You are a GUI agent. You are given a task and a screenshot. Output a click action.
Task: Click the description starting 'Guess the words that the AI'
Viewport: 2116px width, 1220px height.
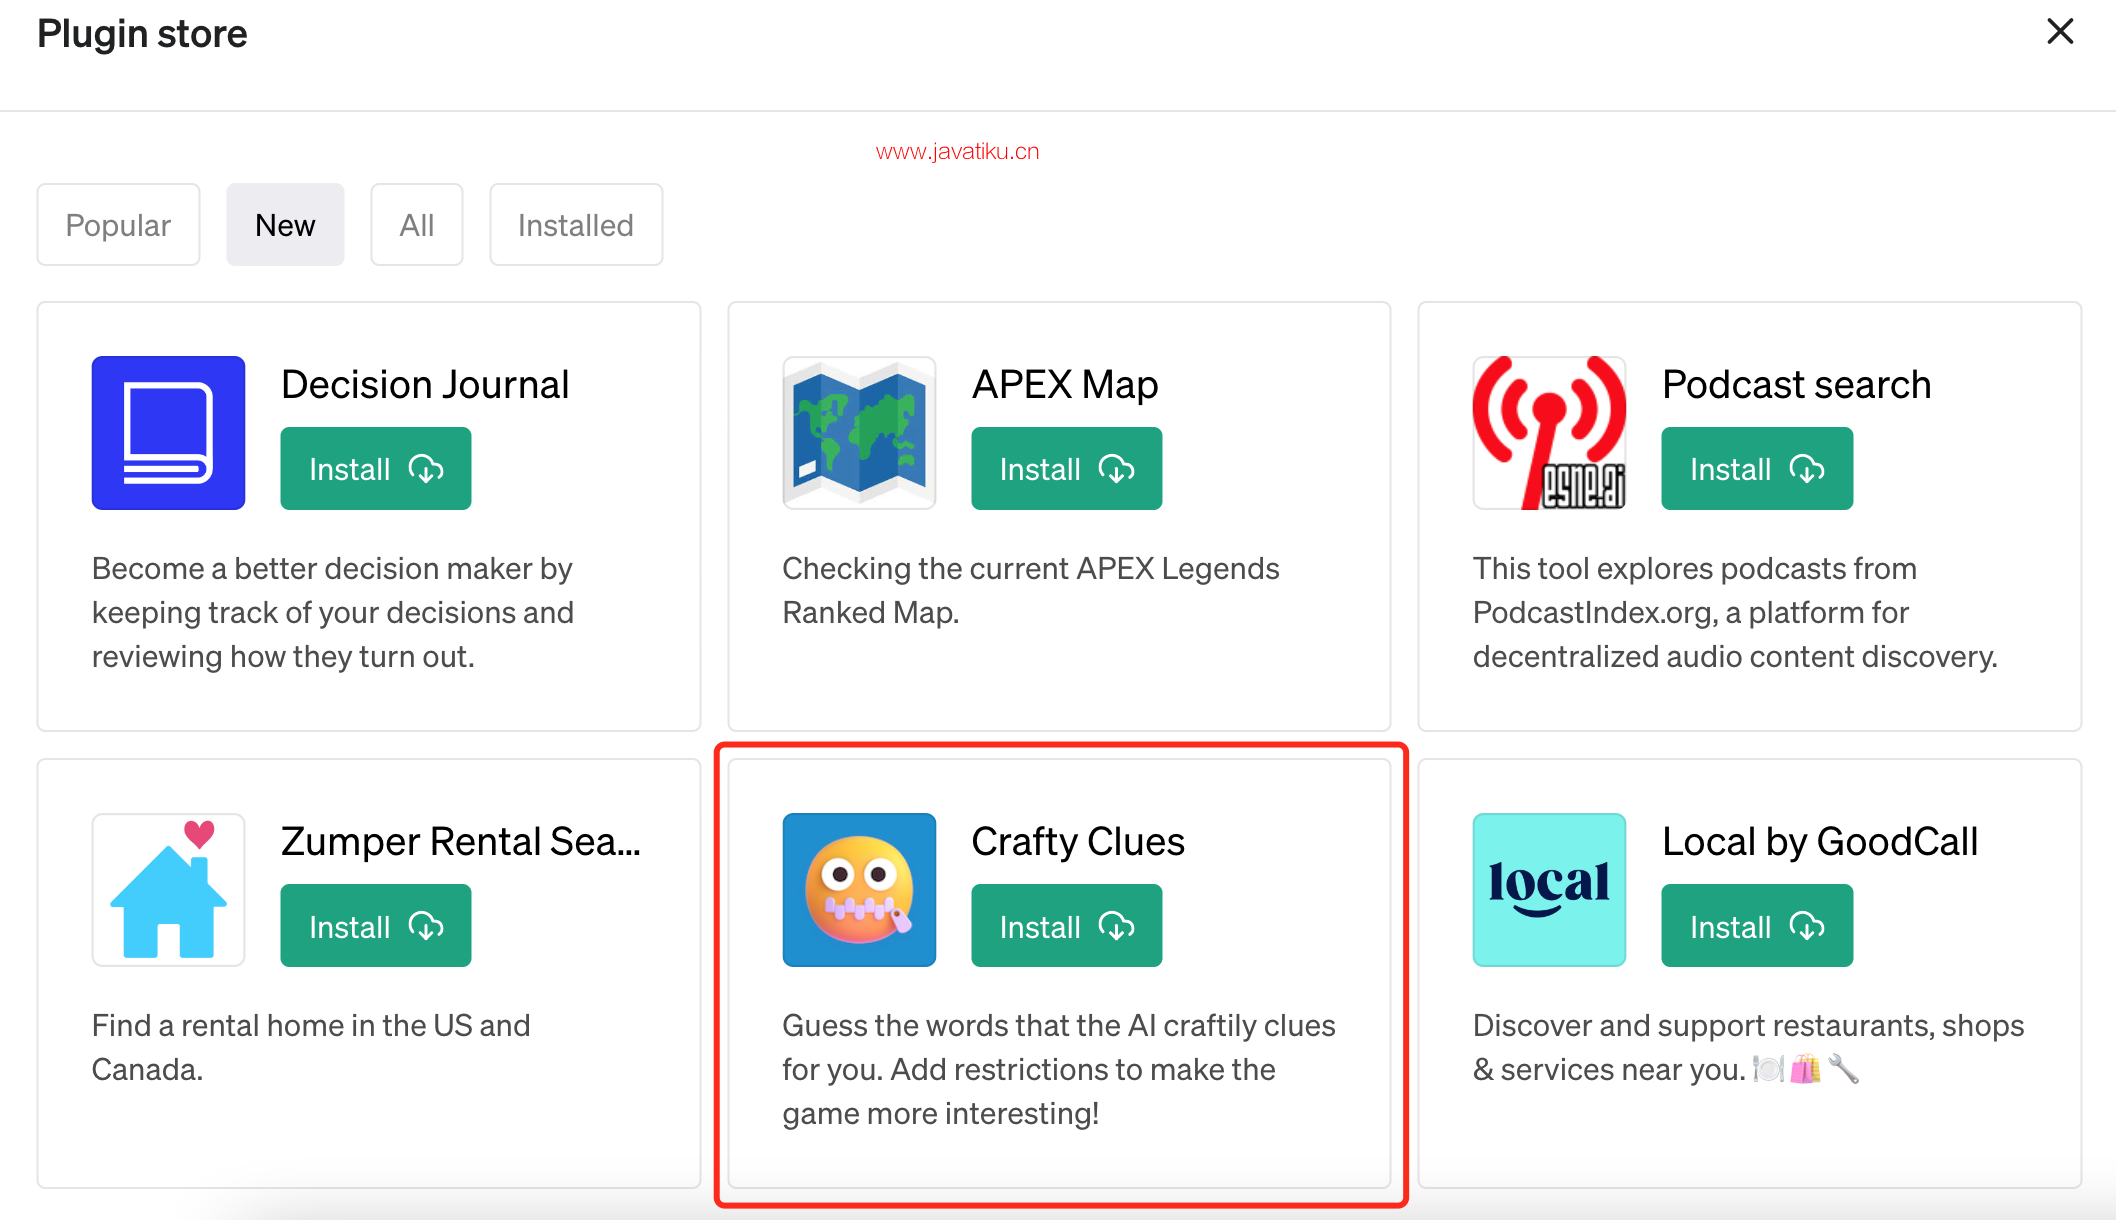coord(1059,1069)
